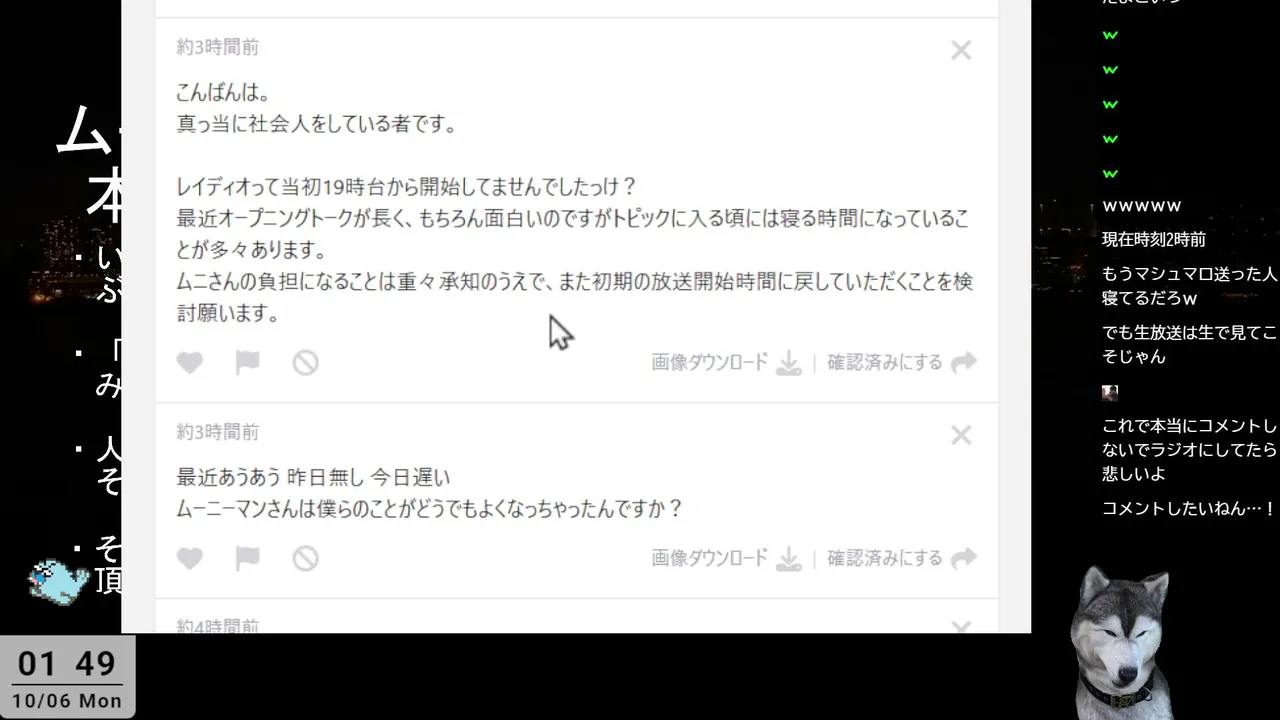The image size is (1280, 720).
Task: Click 確認済みにする on the second message
Action: pyautogui.click(x=885, y=558)
